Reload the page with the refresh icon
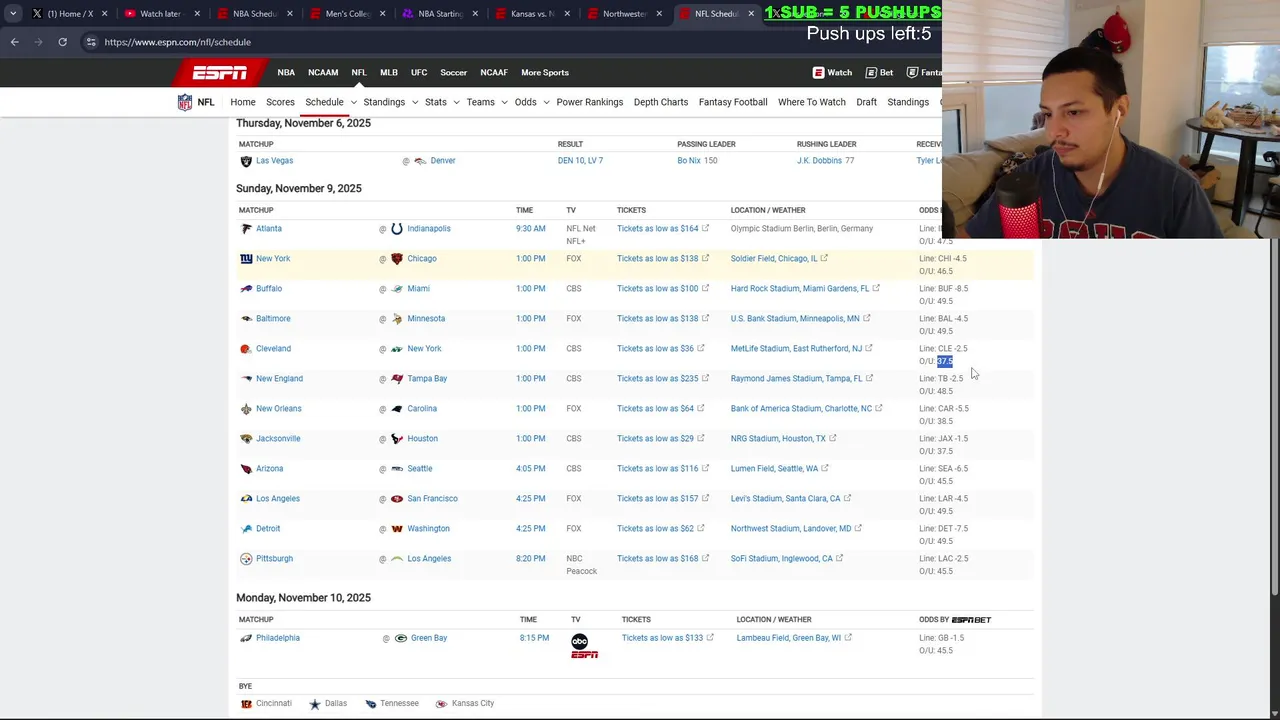 tap(62, 42)
